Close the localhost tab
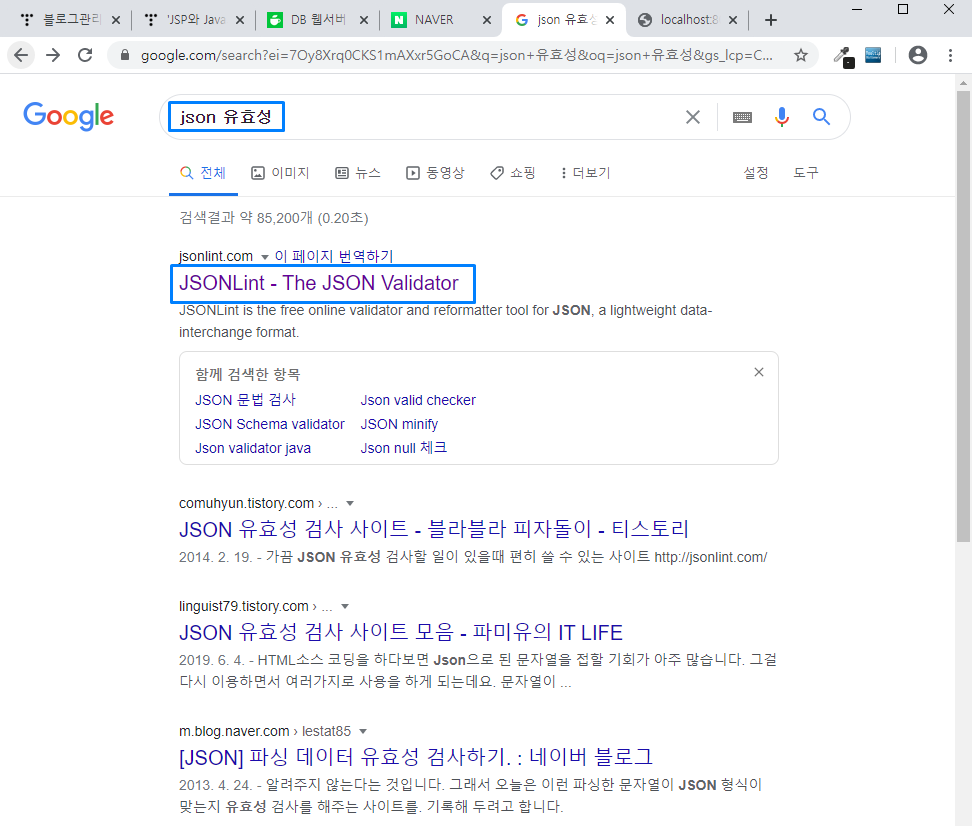Screen dimensions: 972x826 pos(733,20)
